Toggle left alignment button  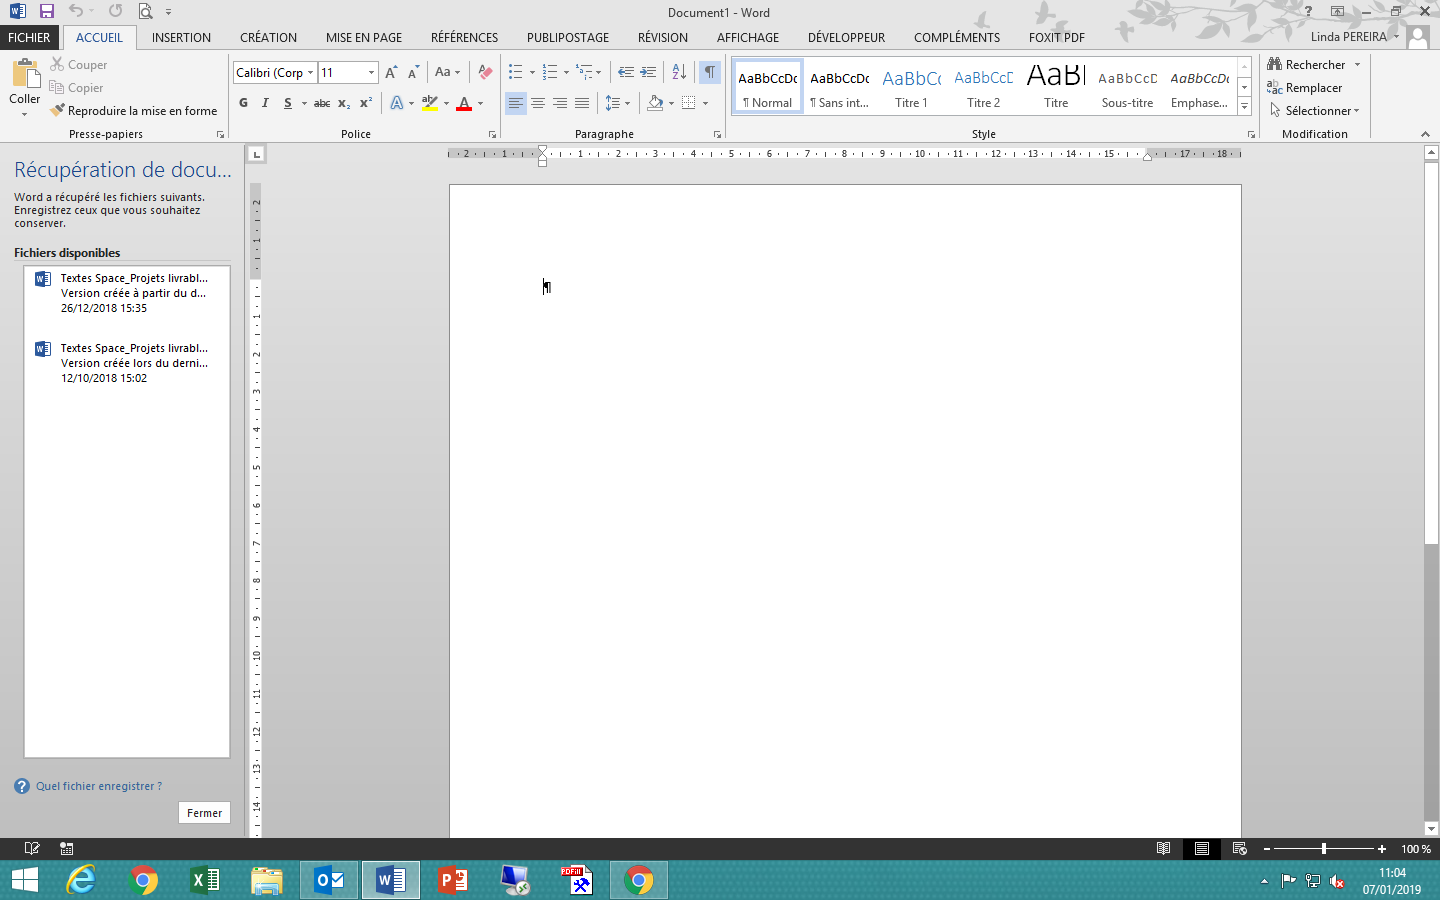click(516, 103)
